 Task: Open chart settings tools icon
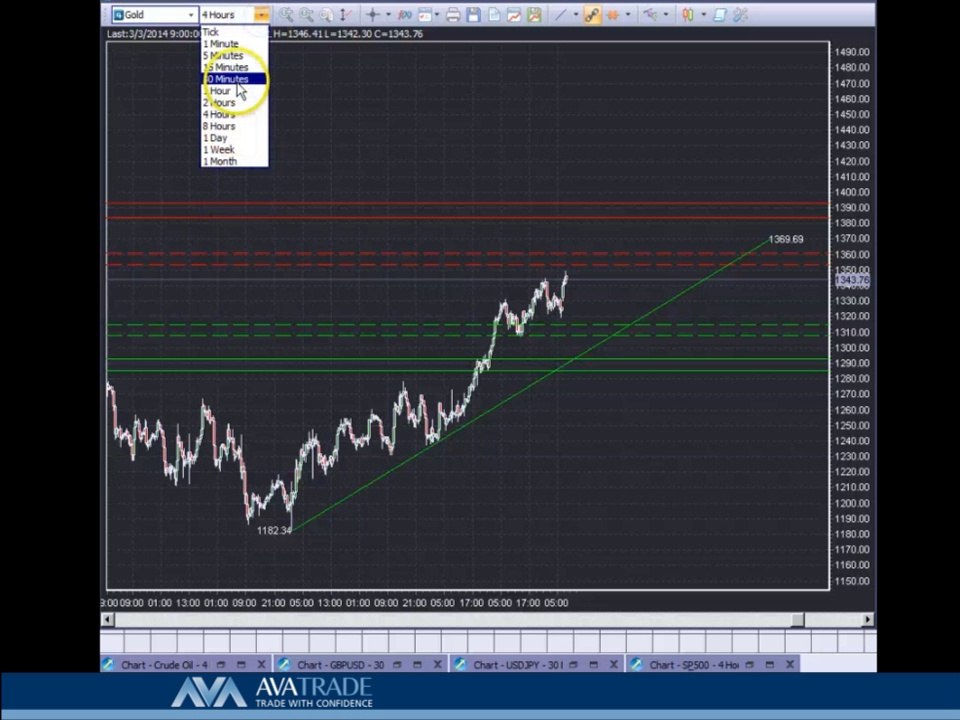741,15
